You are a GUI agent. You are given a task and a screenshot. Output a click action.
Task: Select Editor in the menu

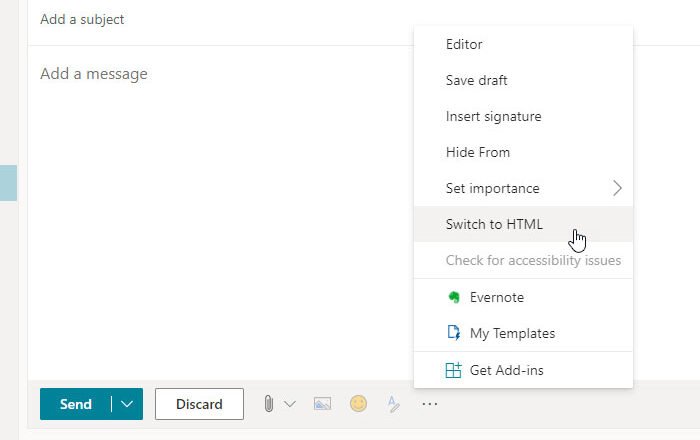[523, 44]
